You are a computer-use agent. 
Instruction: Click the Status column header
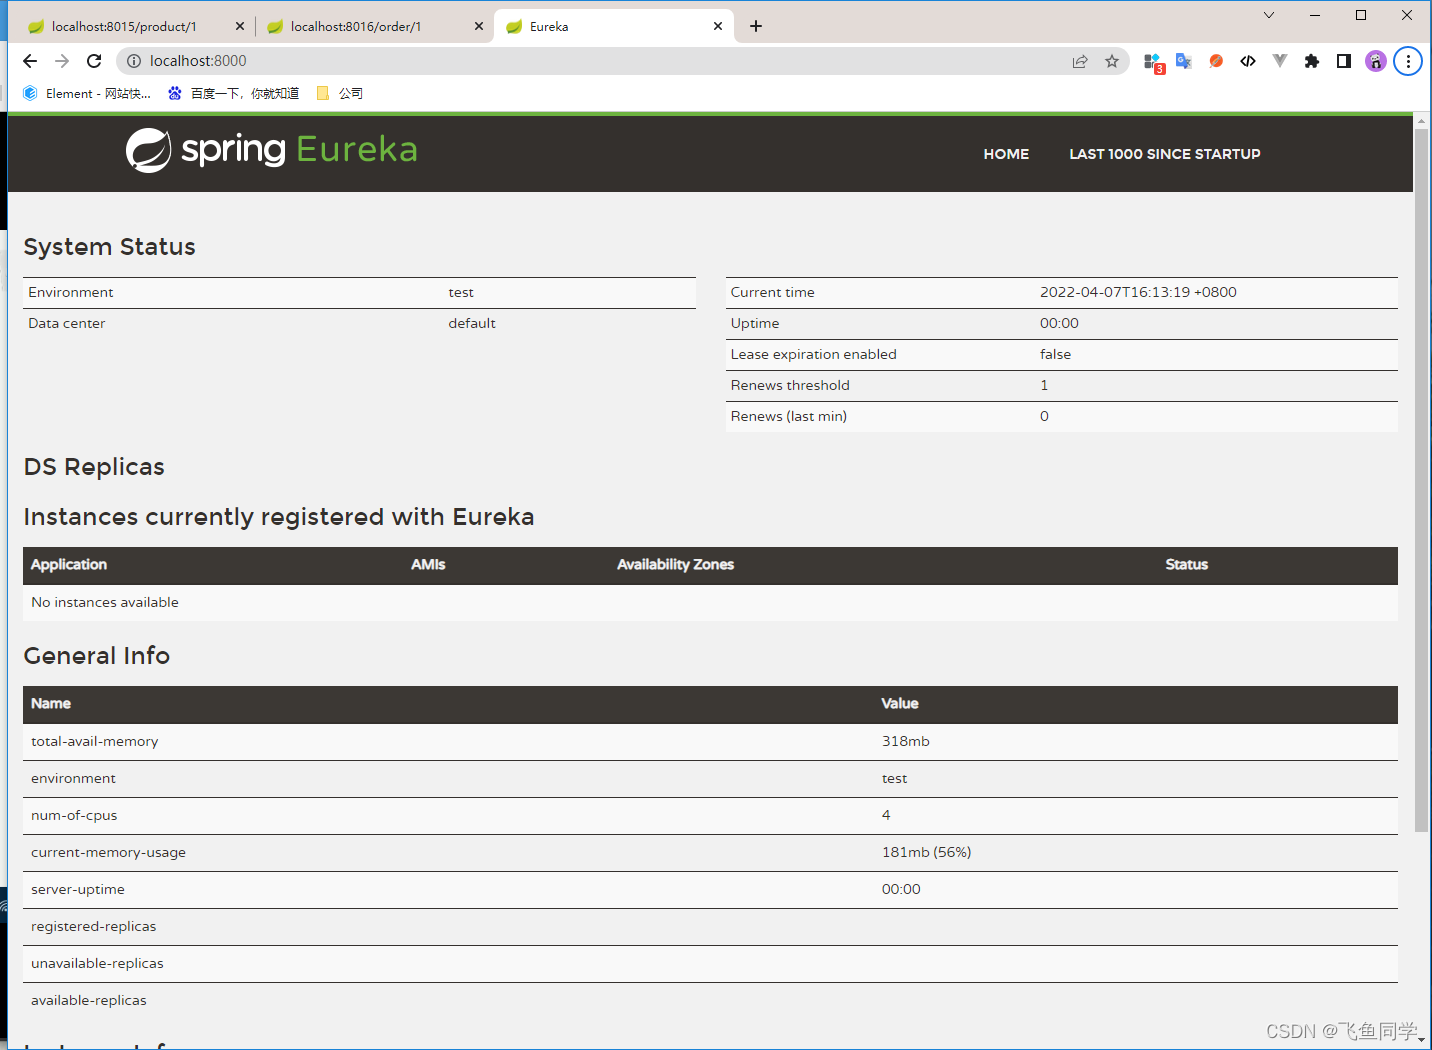pyautogui.click(x=1187, y=565)
